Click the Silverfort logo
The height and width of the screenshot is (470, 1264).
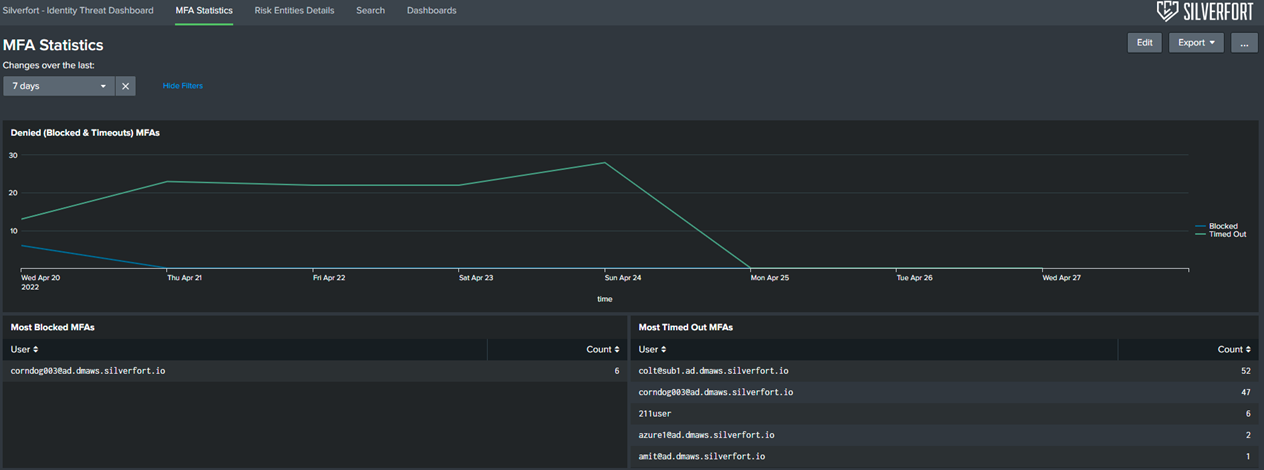pos(1207,11)
